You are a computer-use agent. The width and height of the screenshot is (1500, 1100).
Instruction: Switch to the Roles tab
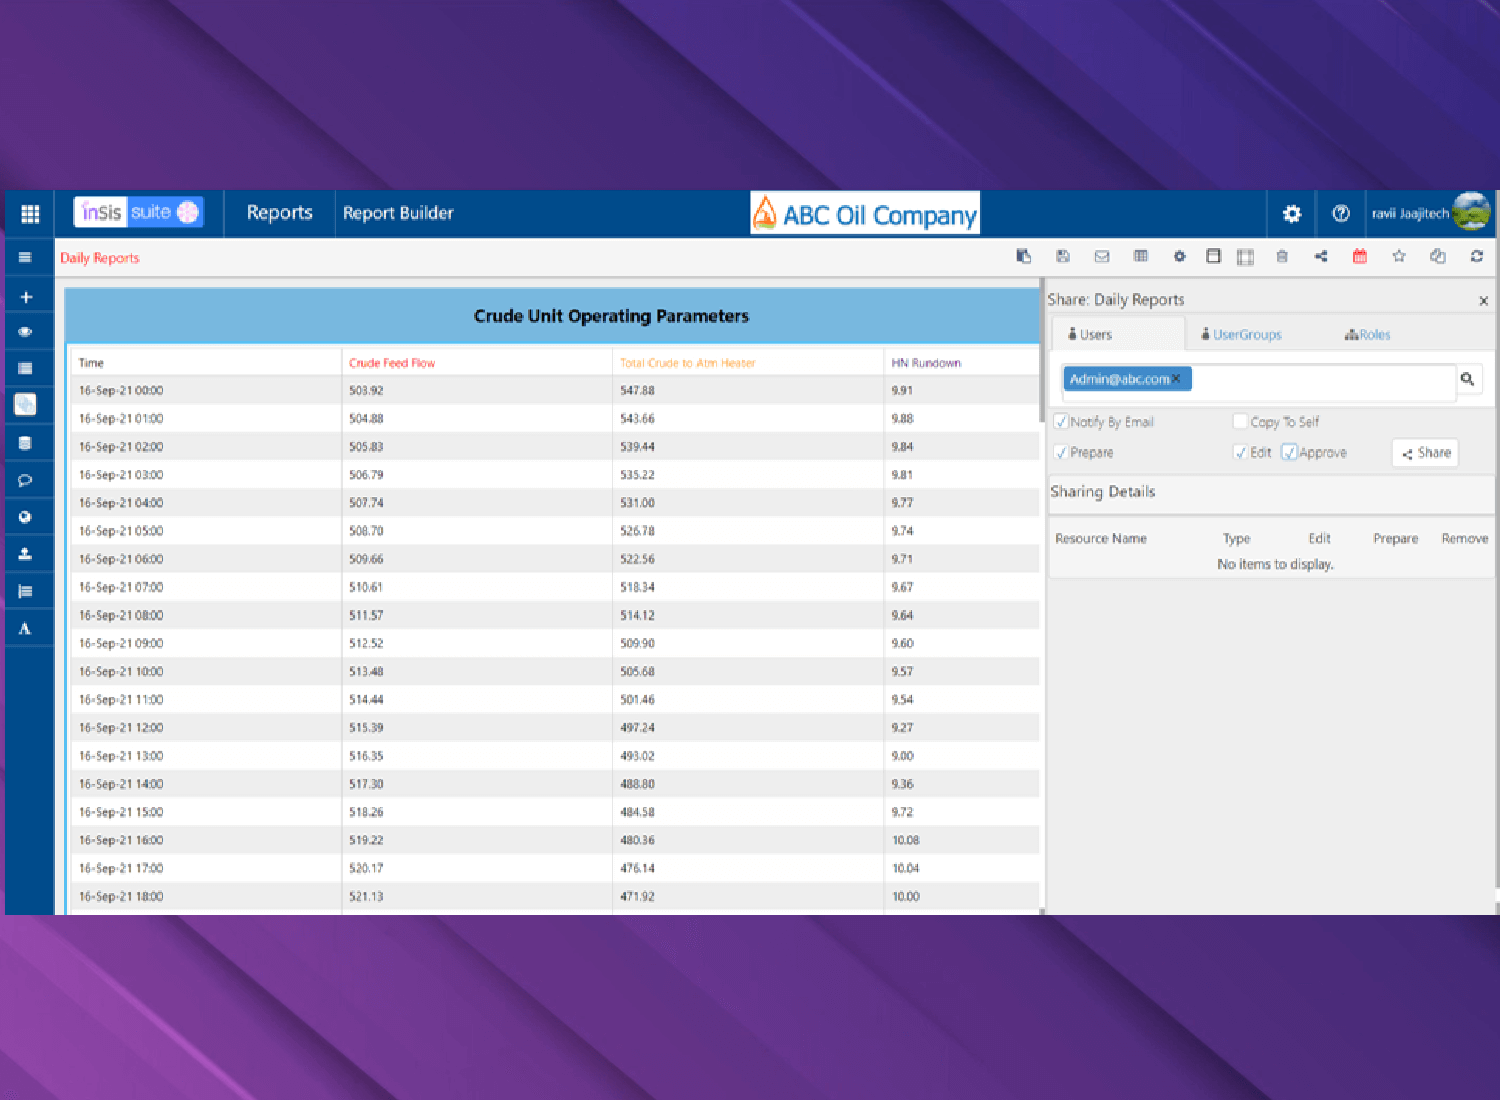tap(1367, 335)
